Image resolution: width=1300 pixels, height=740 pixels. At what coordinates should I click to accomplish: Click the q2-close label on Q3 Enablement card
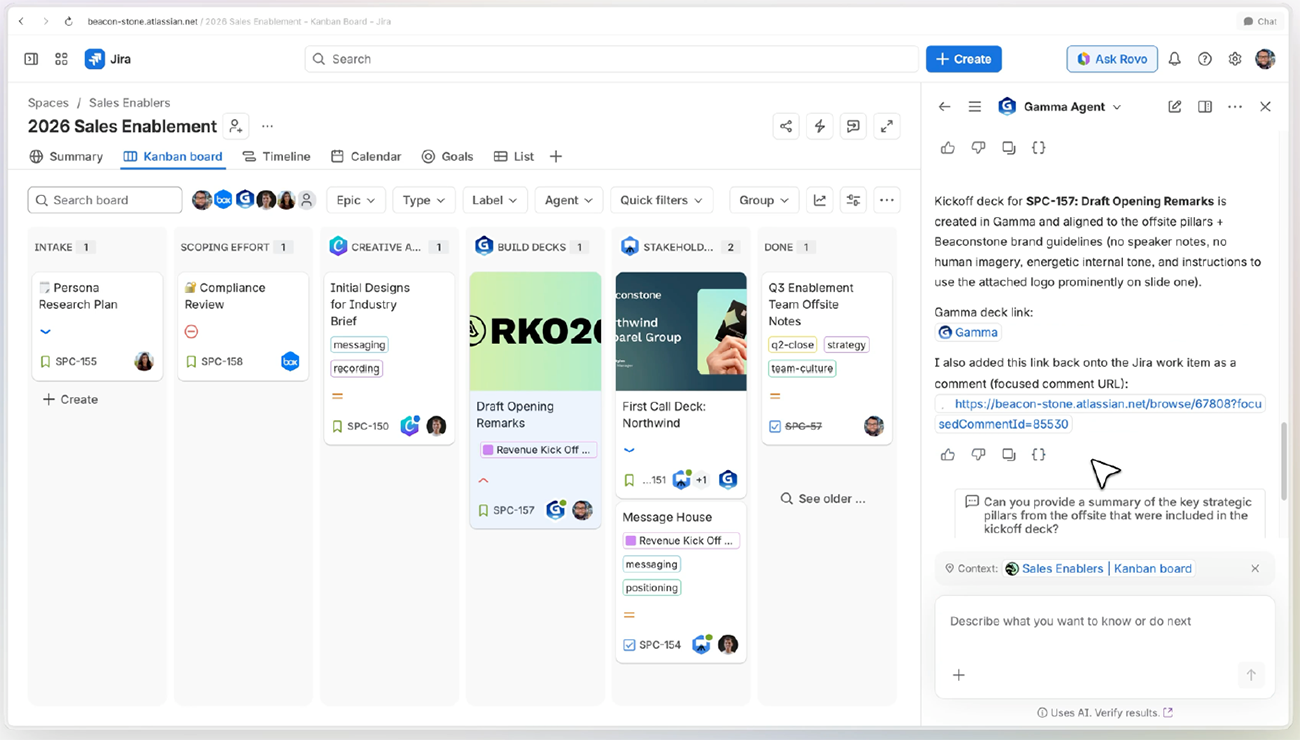click(x=792, y=345)
